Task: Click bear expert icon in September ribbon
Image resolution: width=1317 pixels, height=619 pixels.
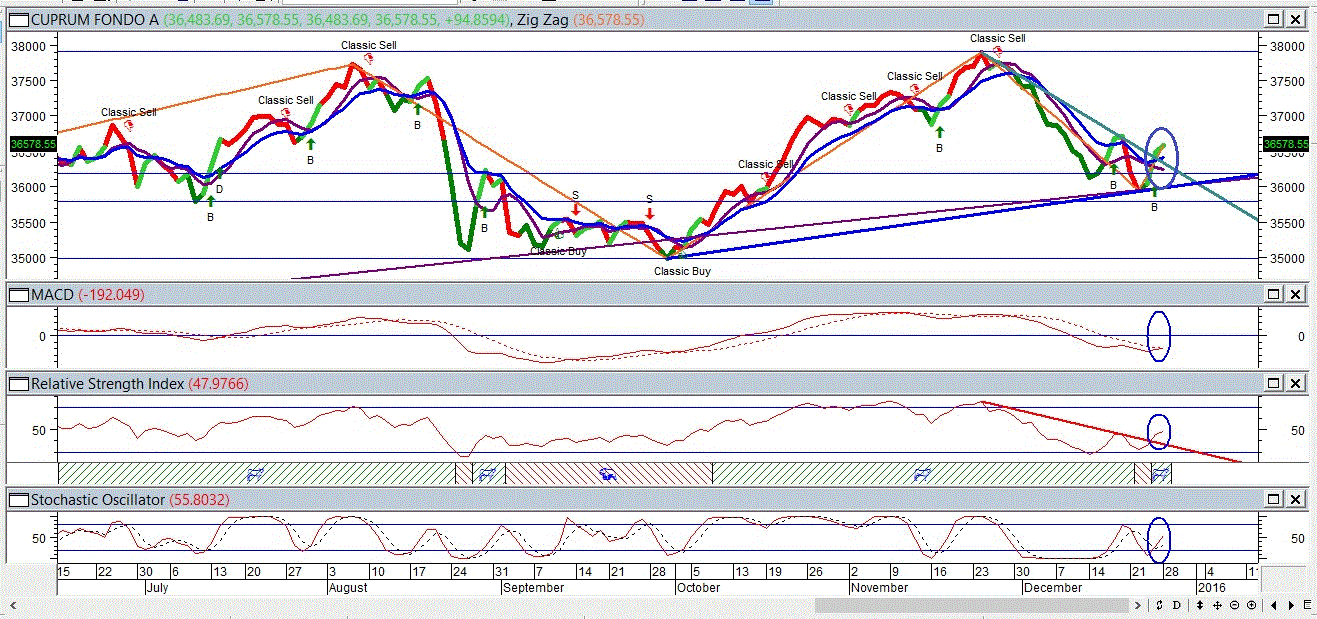Action: pyautogui.click(x=606, y=475)
